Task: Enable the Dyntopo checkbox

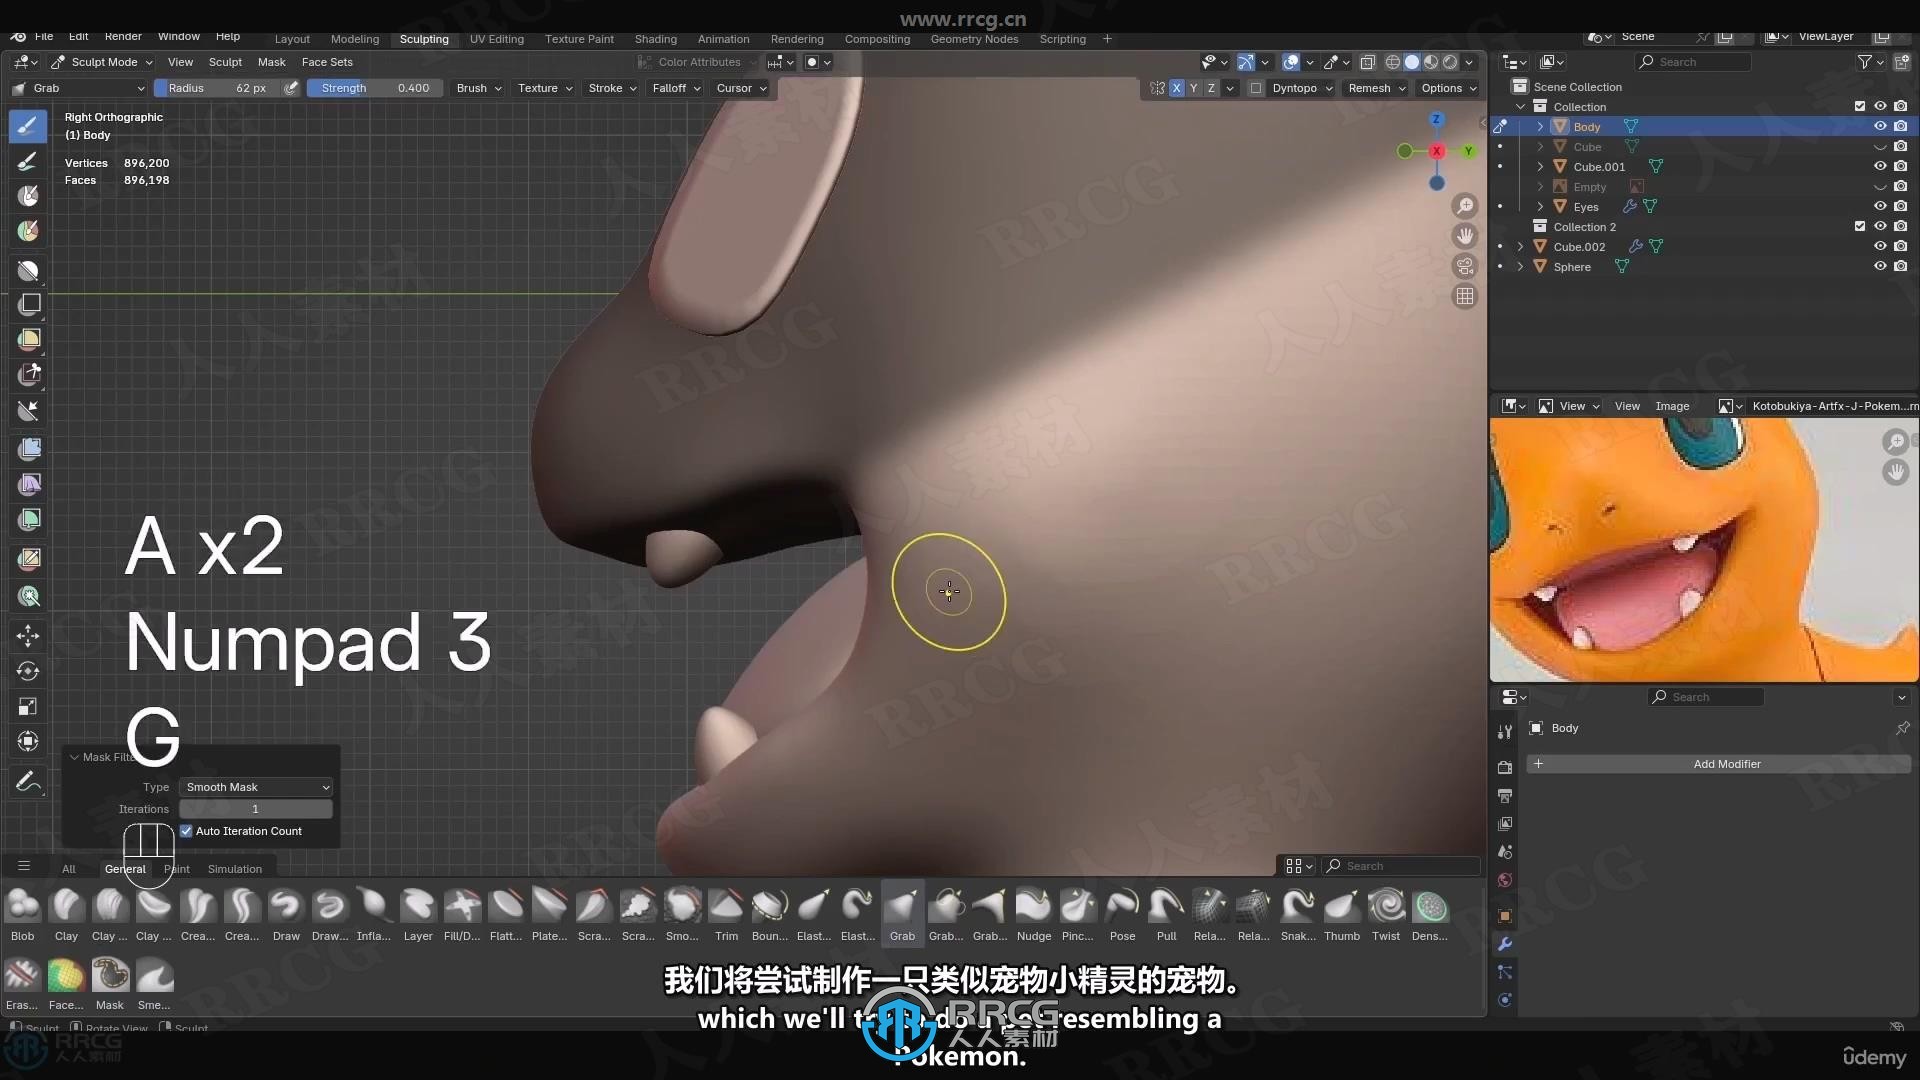Action: [1256, 88]
